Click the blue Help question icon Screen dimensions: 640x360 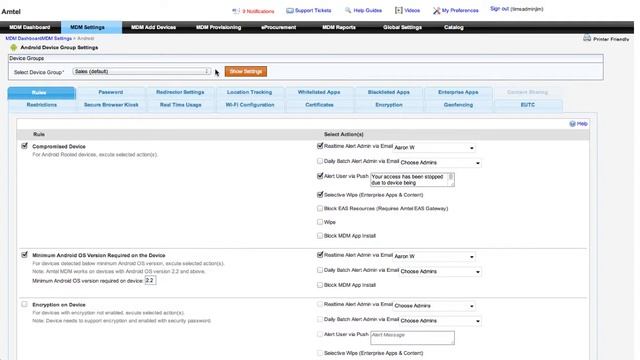pos(572,124)
